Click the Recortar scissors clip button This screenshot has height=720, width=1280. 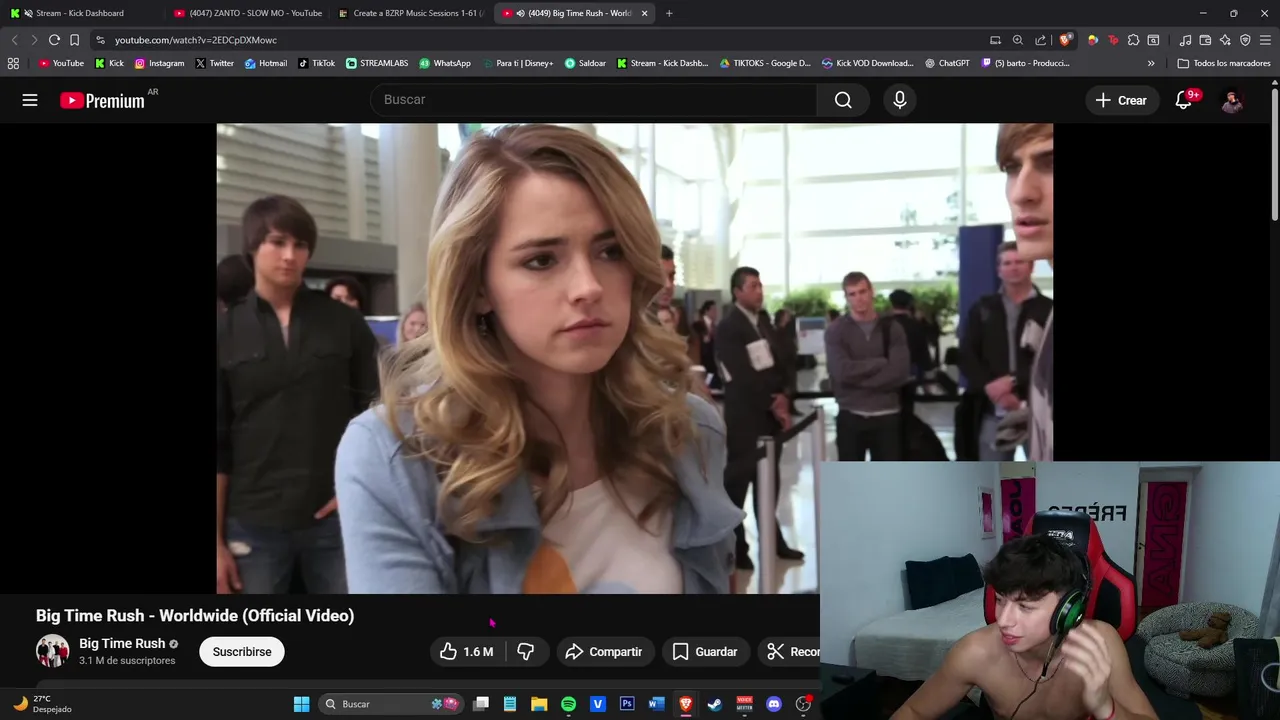[x=790, y=652]
